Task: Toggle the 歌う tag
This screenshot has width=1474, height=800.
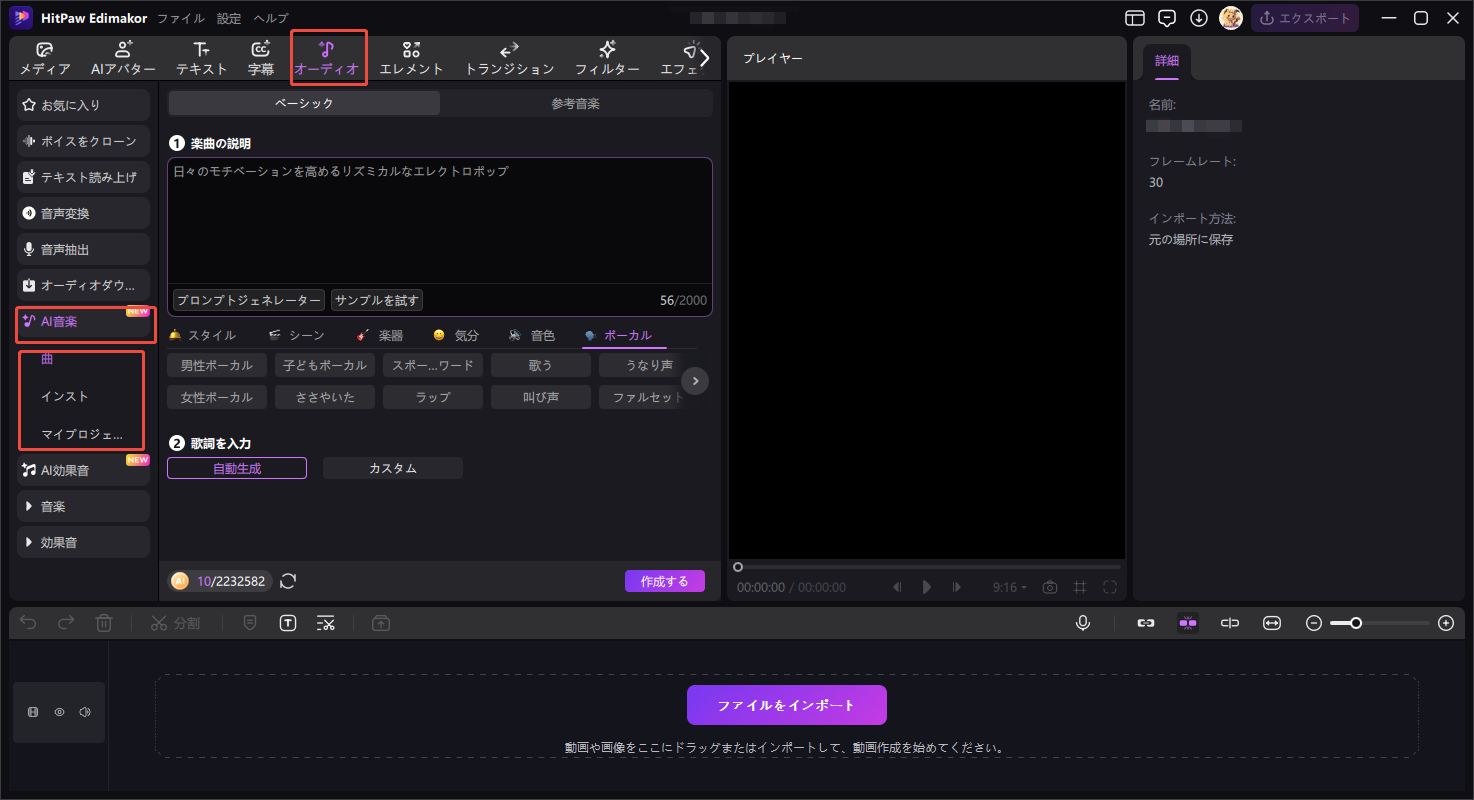Action: (541, 365)
